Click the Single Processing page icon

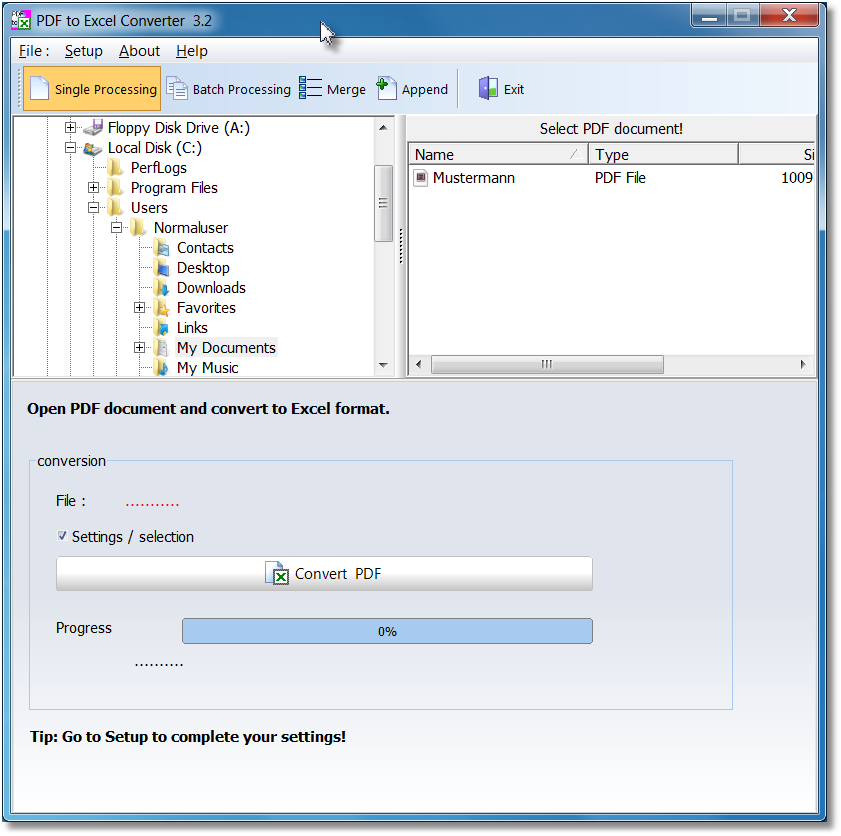point(40,88)
